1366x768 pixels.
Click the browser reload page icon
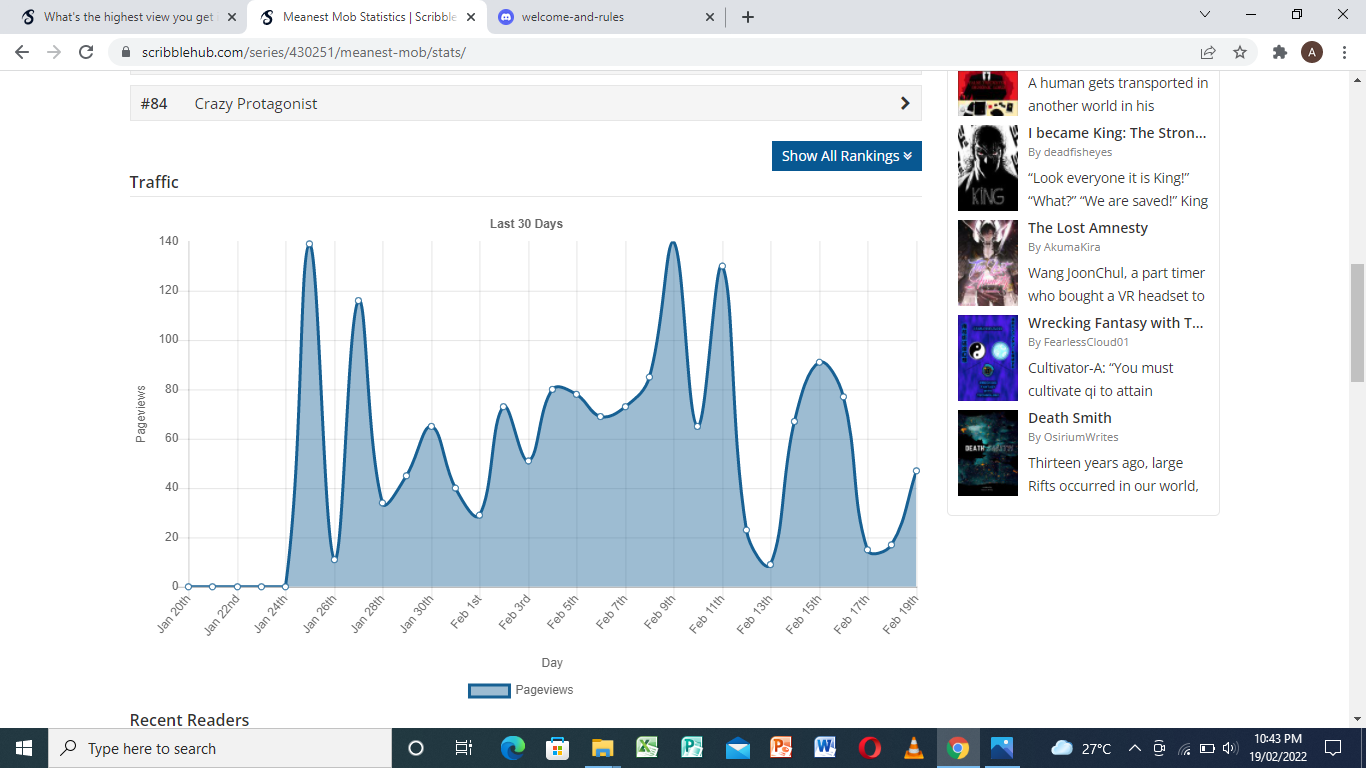[86, 52]
